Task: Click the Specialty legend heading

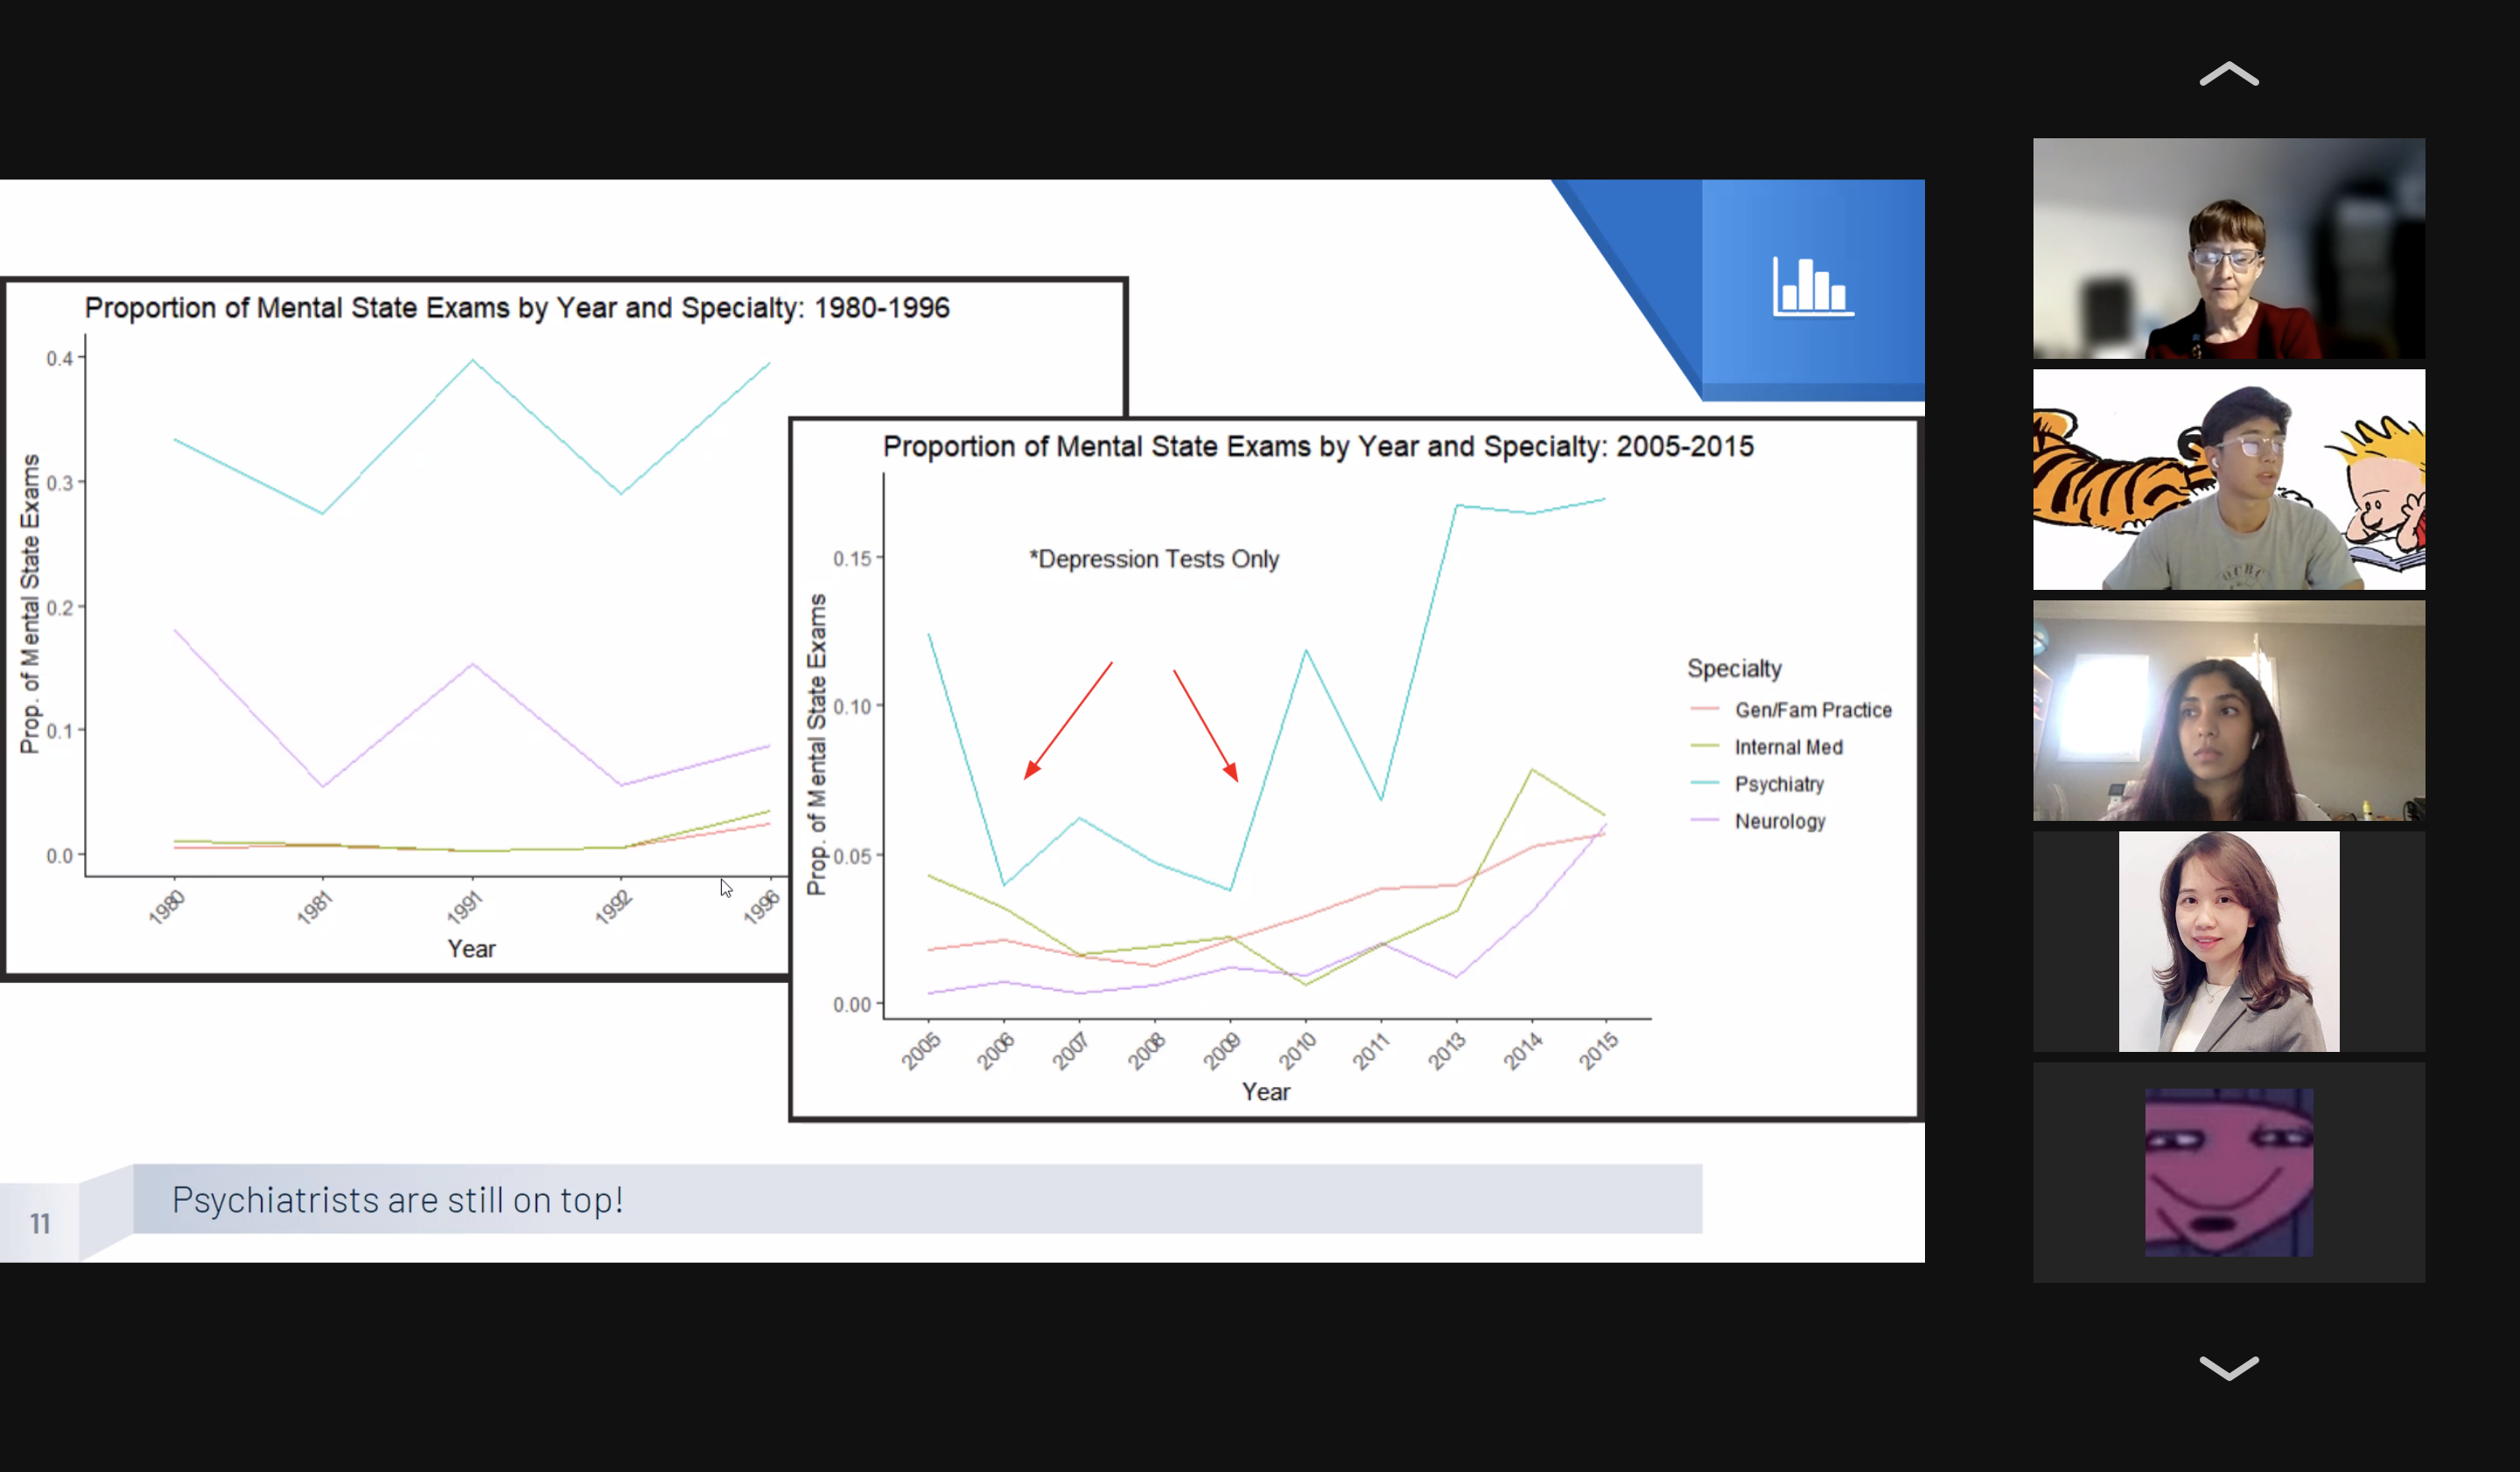Action: pyautogui.click(x=1734, y=668)
